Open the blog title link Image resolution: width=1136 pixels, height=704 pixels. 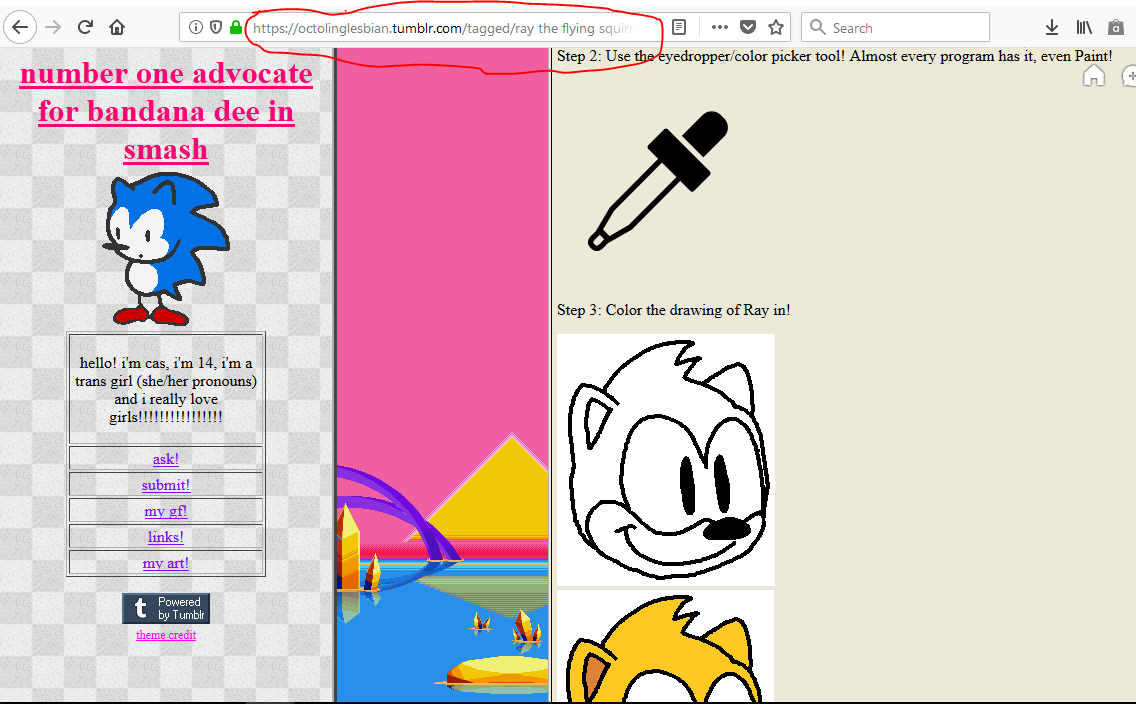click(166, 111)
